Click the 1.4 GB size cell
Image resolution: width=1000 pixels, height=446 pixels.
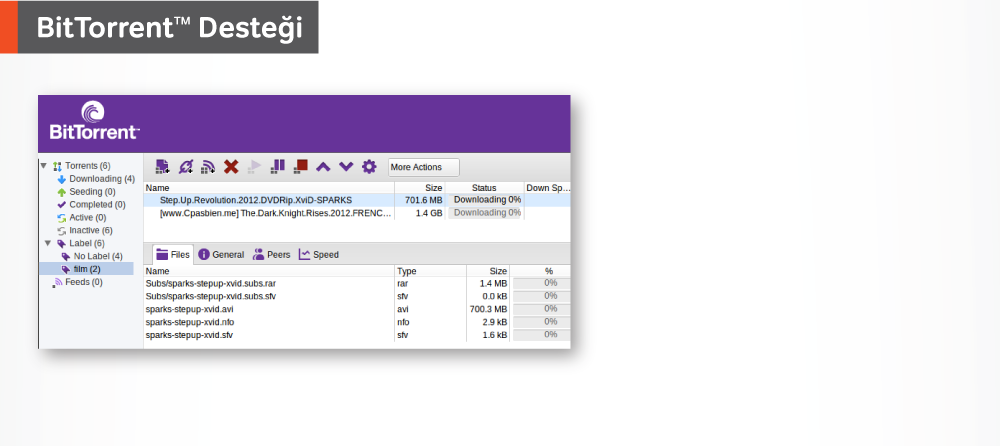point(429,213)
